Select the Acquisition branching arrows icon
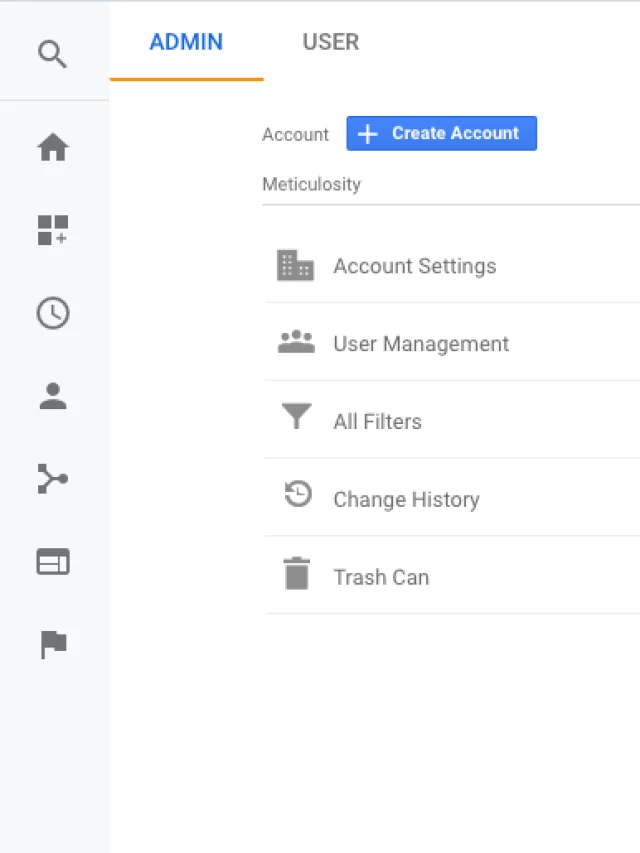The width and height of the screenshot is (640, 853). coord(53,479)
